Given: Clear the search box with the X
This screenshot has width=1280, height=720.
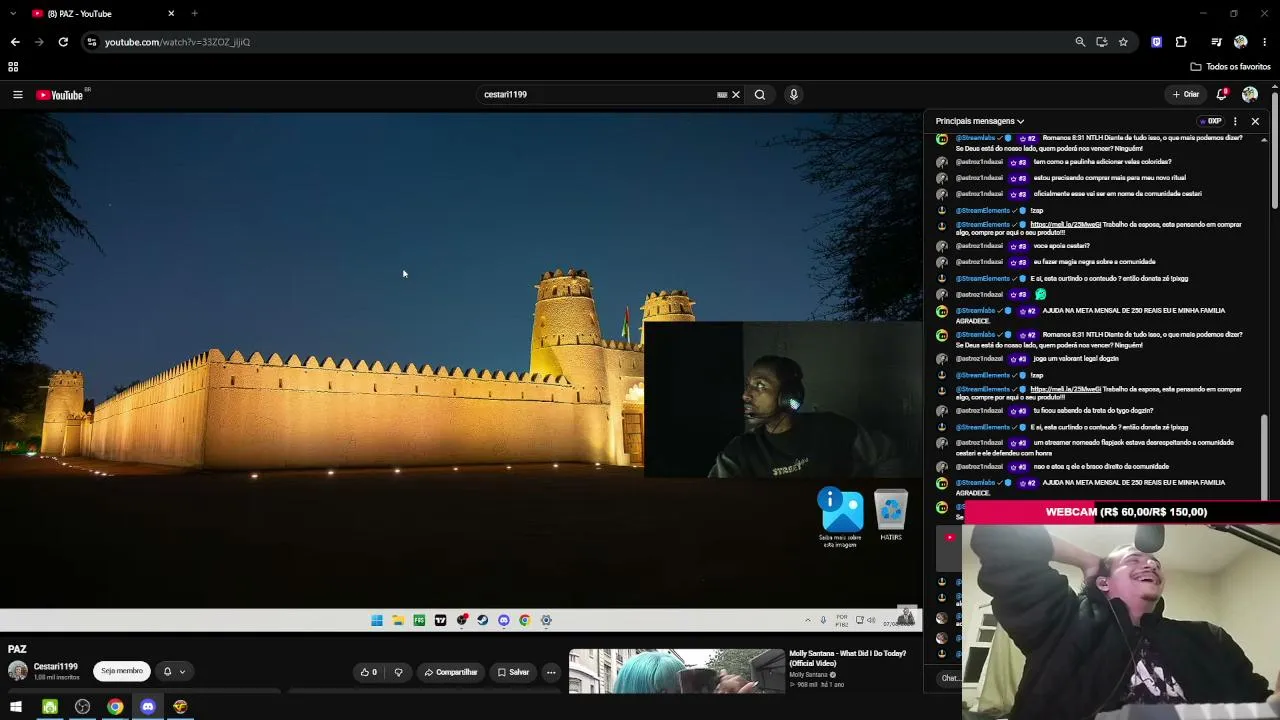Looking at the screenshot, I should coord(736,95).
